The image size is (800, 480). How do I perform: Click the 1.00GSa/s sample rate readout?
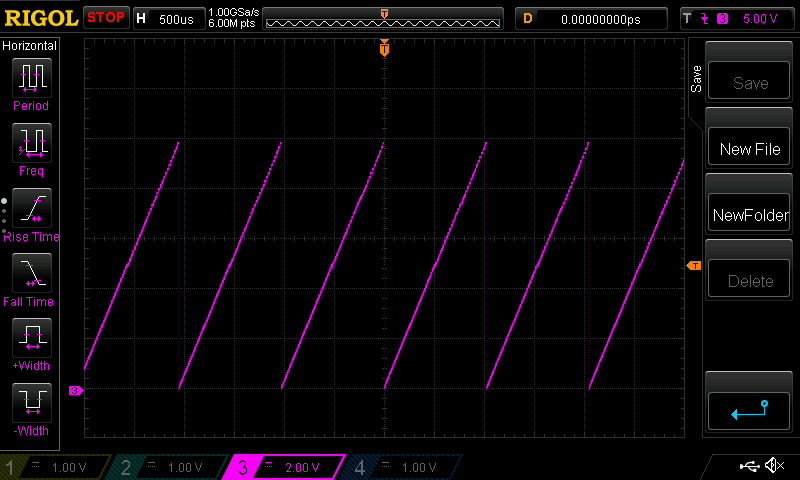click(234, 12)
